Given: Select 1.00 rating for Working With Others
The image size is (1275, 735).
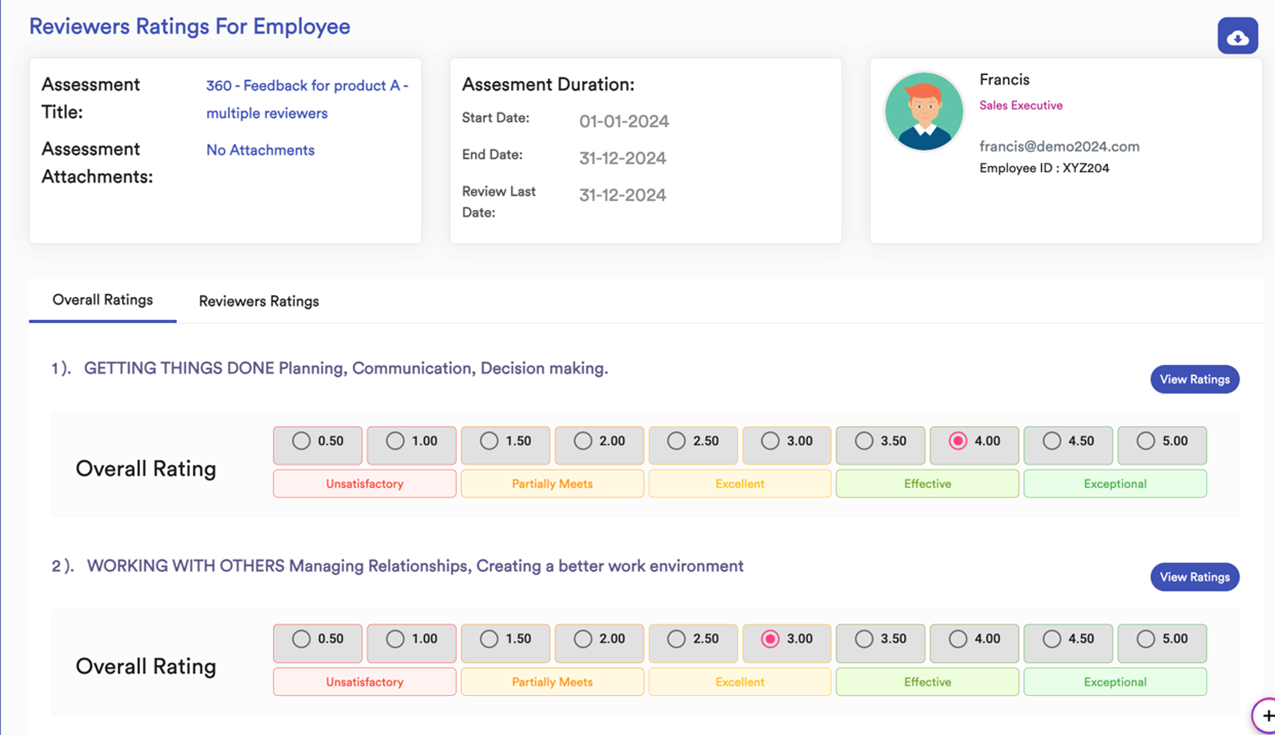Looking at the screenshot, I should point(395,639).
